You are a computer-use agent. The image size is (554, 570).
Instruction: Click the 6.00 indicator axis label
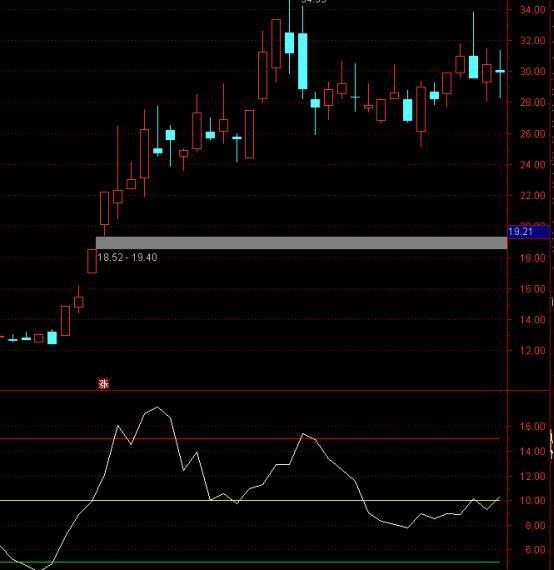tap(535, 550)
